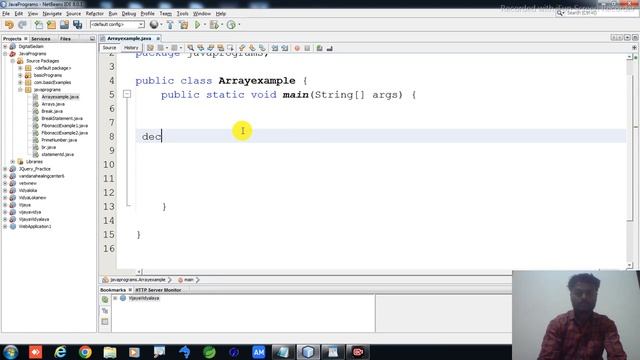Click the javaprograms.Arrayexample breadcrumb
Screen dimensions: 640x360
click(x=138, y=280)
